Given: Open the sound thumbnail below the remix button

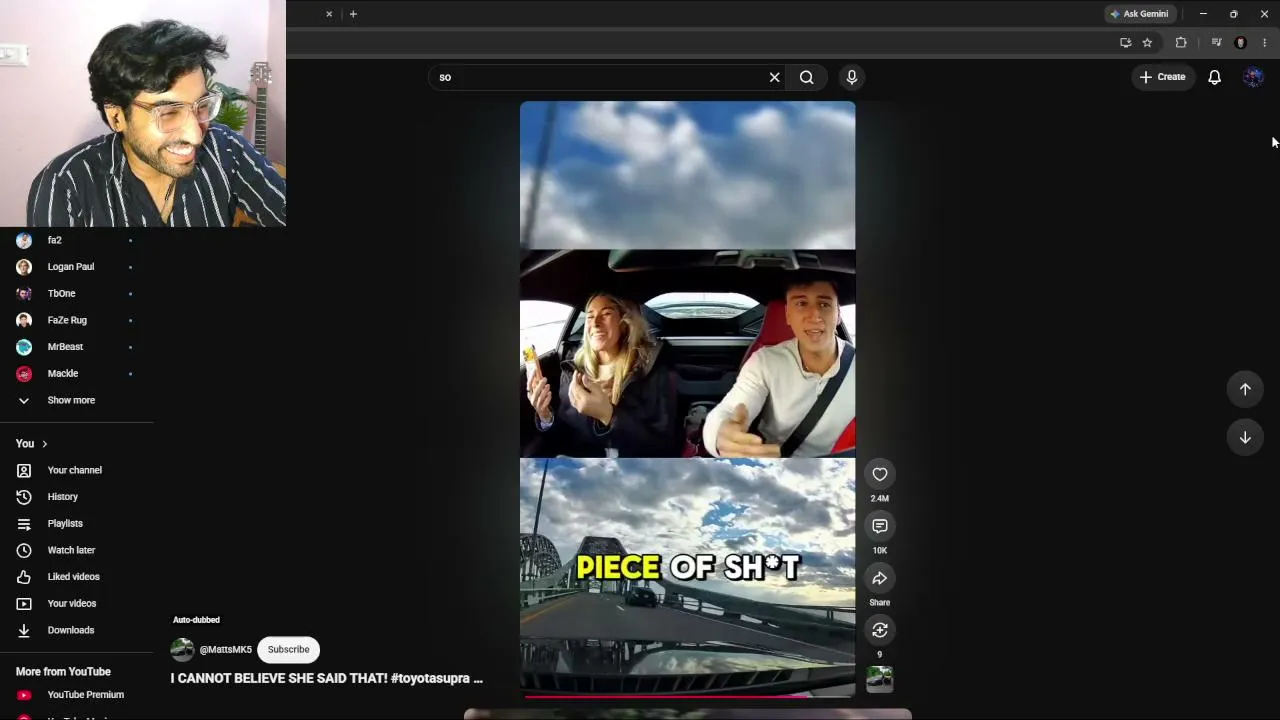Looking at the screenshot, I should click(x=880, y=680).
